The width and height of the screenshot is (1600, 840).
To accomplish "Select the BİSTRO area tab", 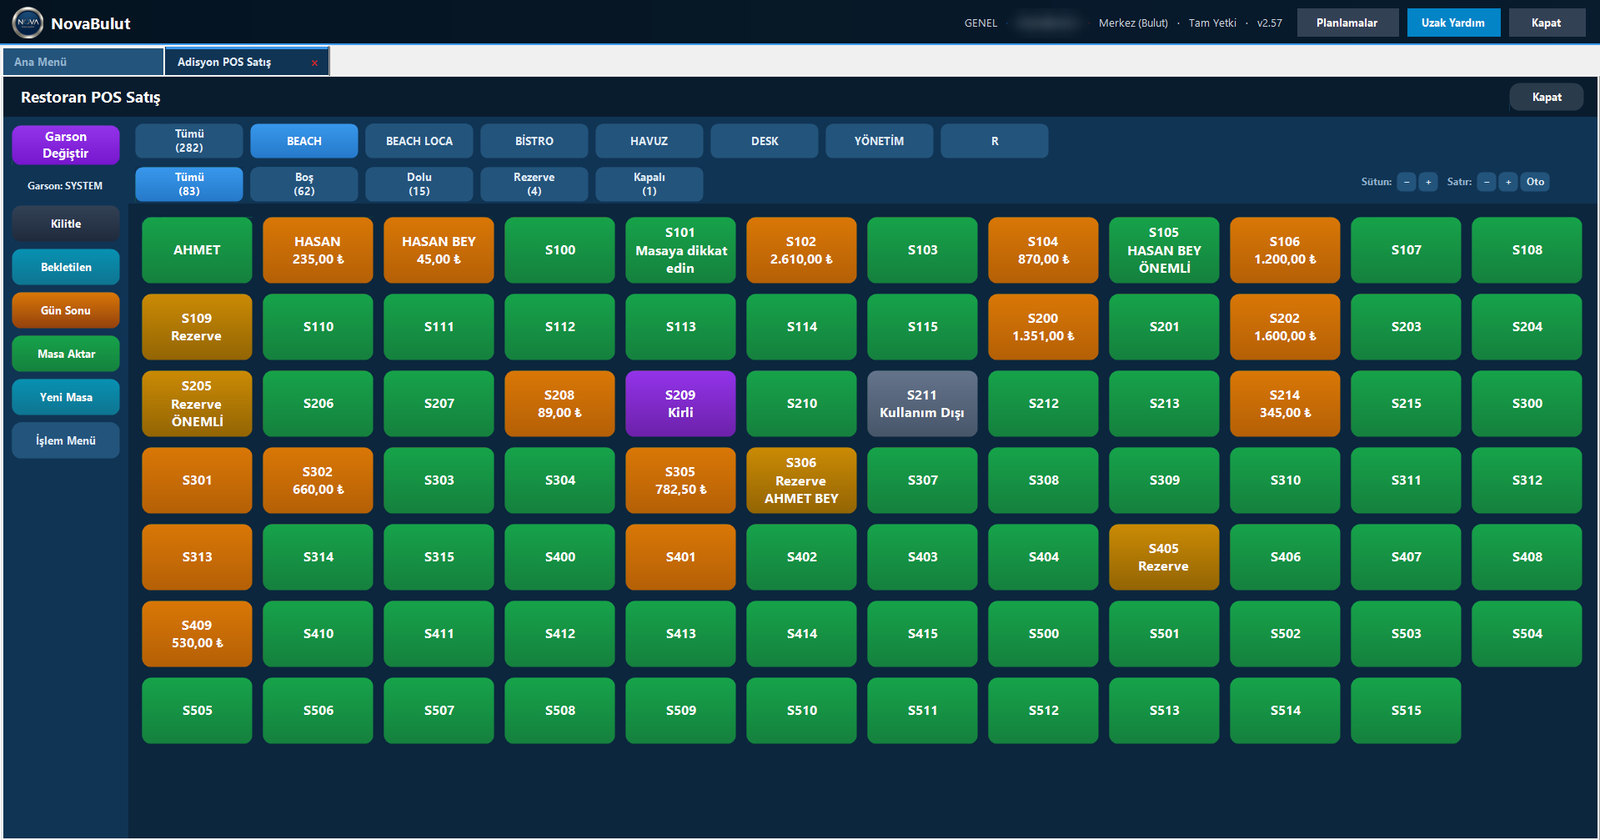I will click(534, 141).
